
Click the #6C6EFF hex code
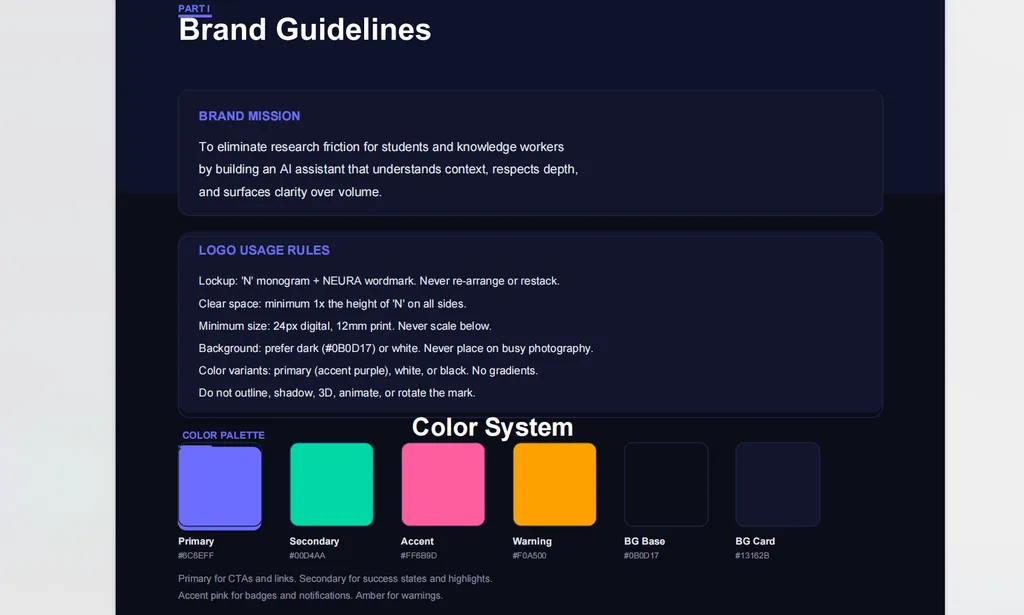196,556
